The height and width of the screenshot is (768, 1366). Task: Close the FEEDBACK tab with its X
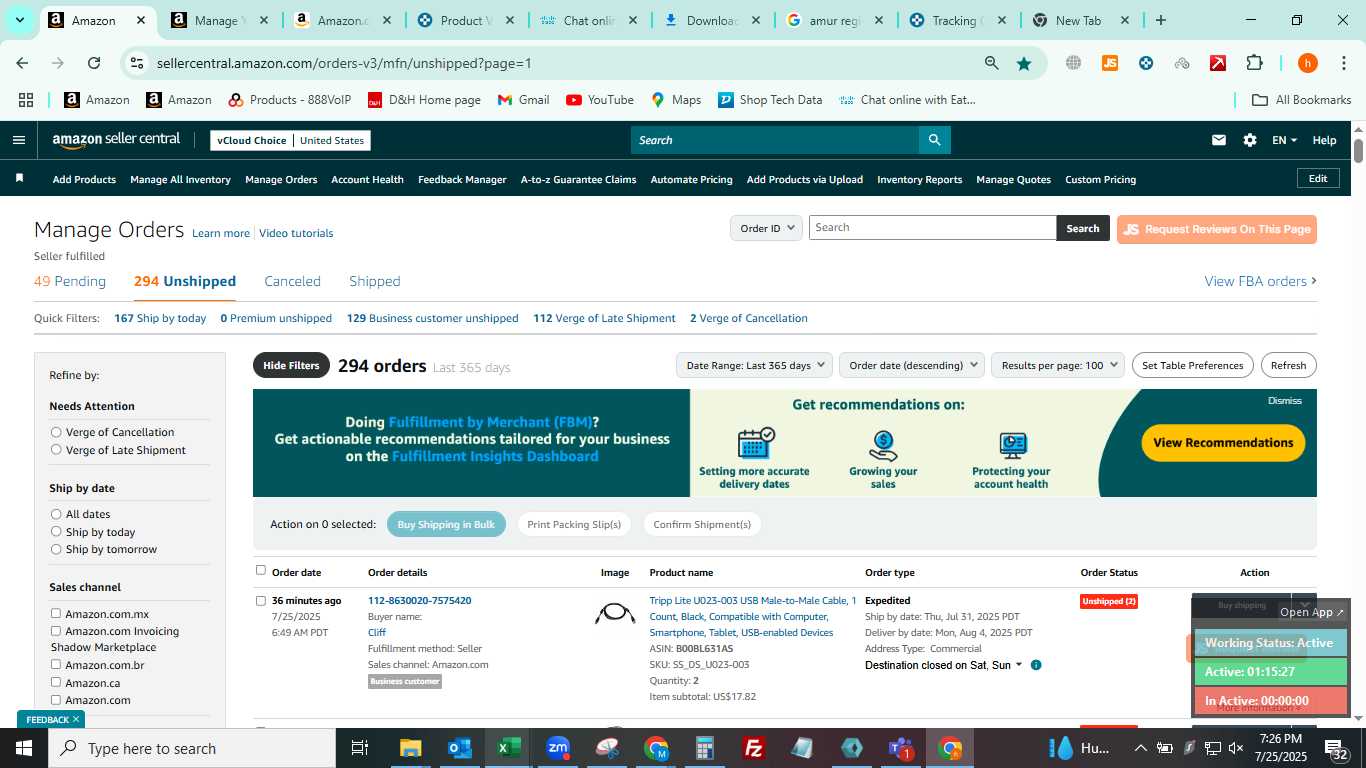[x=75, y=720]
